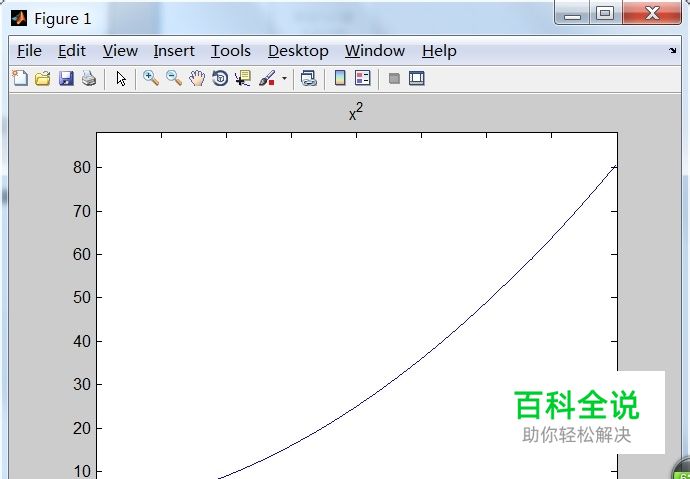Open the Desktop menu
The height and width of the screenshot is (479, 690).
click(x=298, y=51)
